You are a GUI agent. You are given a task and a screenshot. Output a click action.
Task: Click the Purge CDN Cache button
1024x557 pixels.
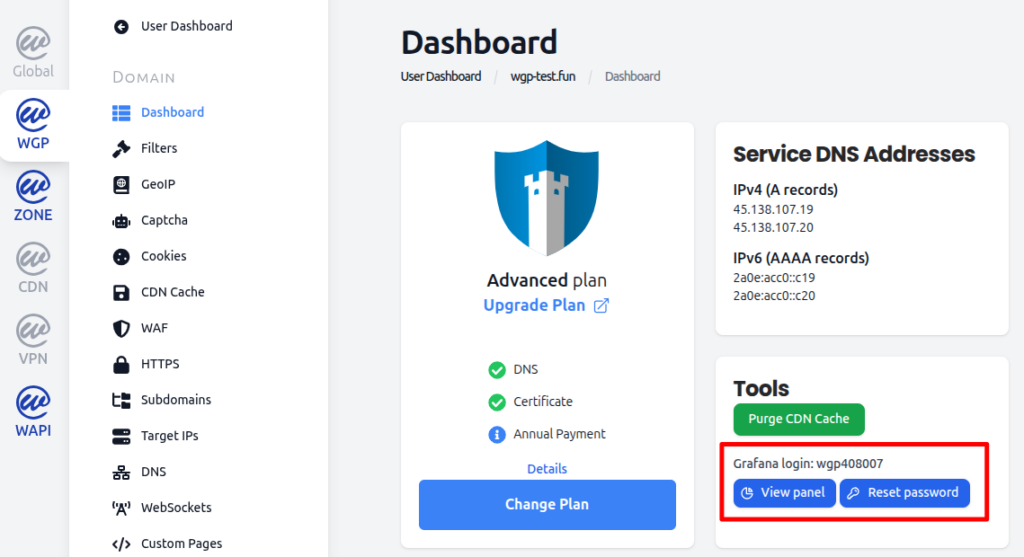799,419
